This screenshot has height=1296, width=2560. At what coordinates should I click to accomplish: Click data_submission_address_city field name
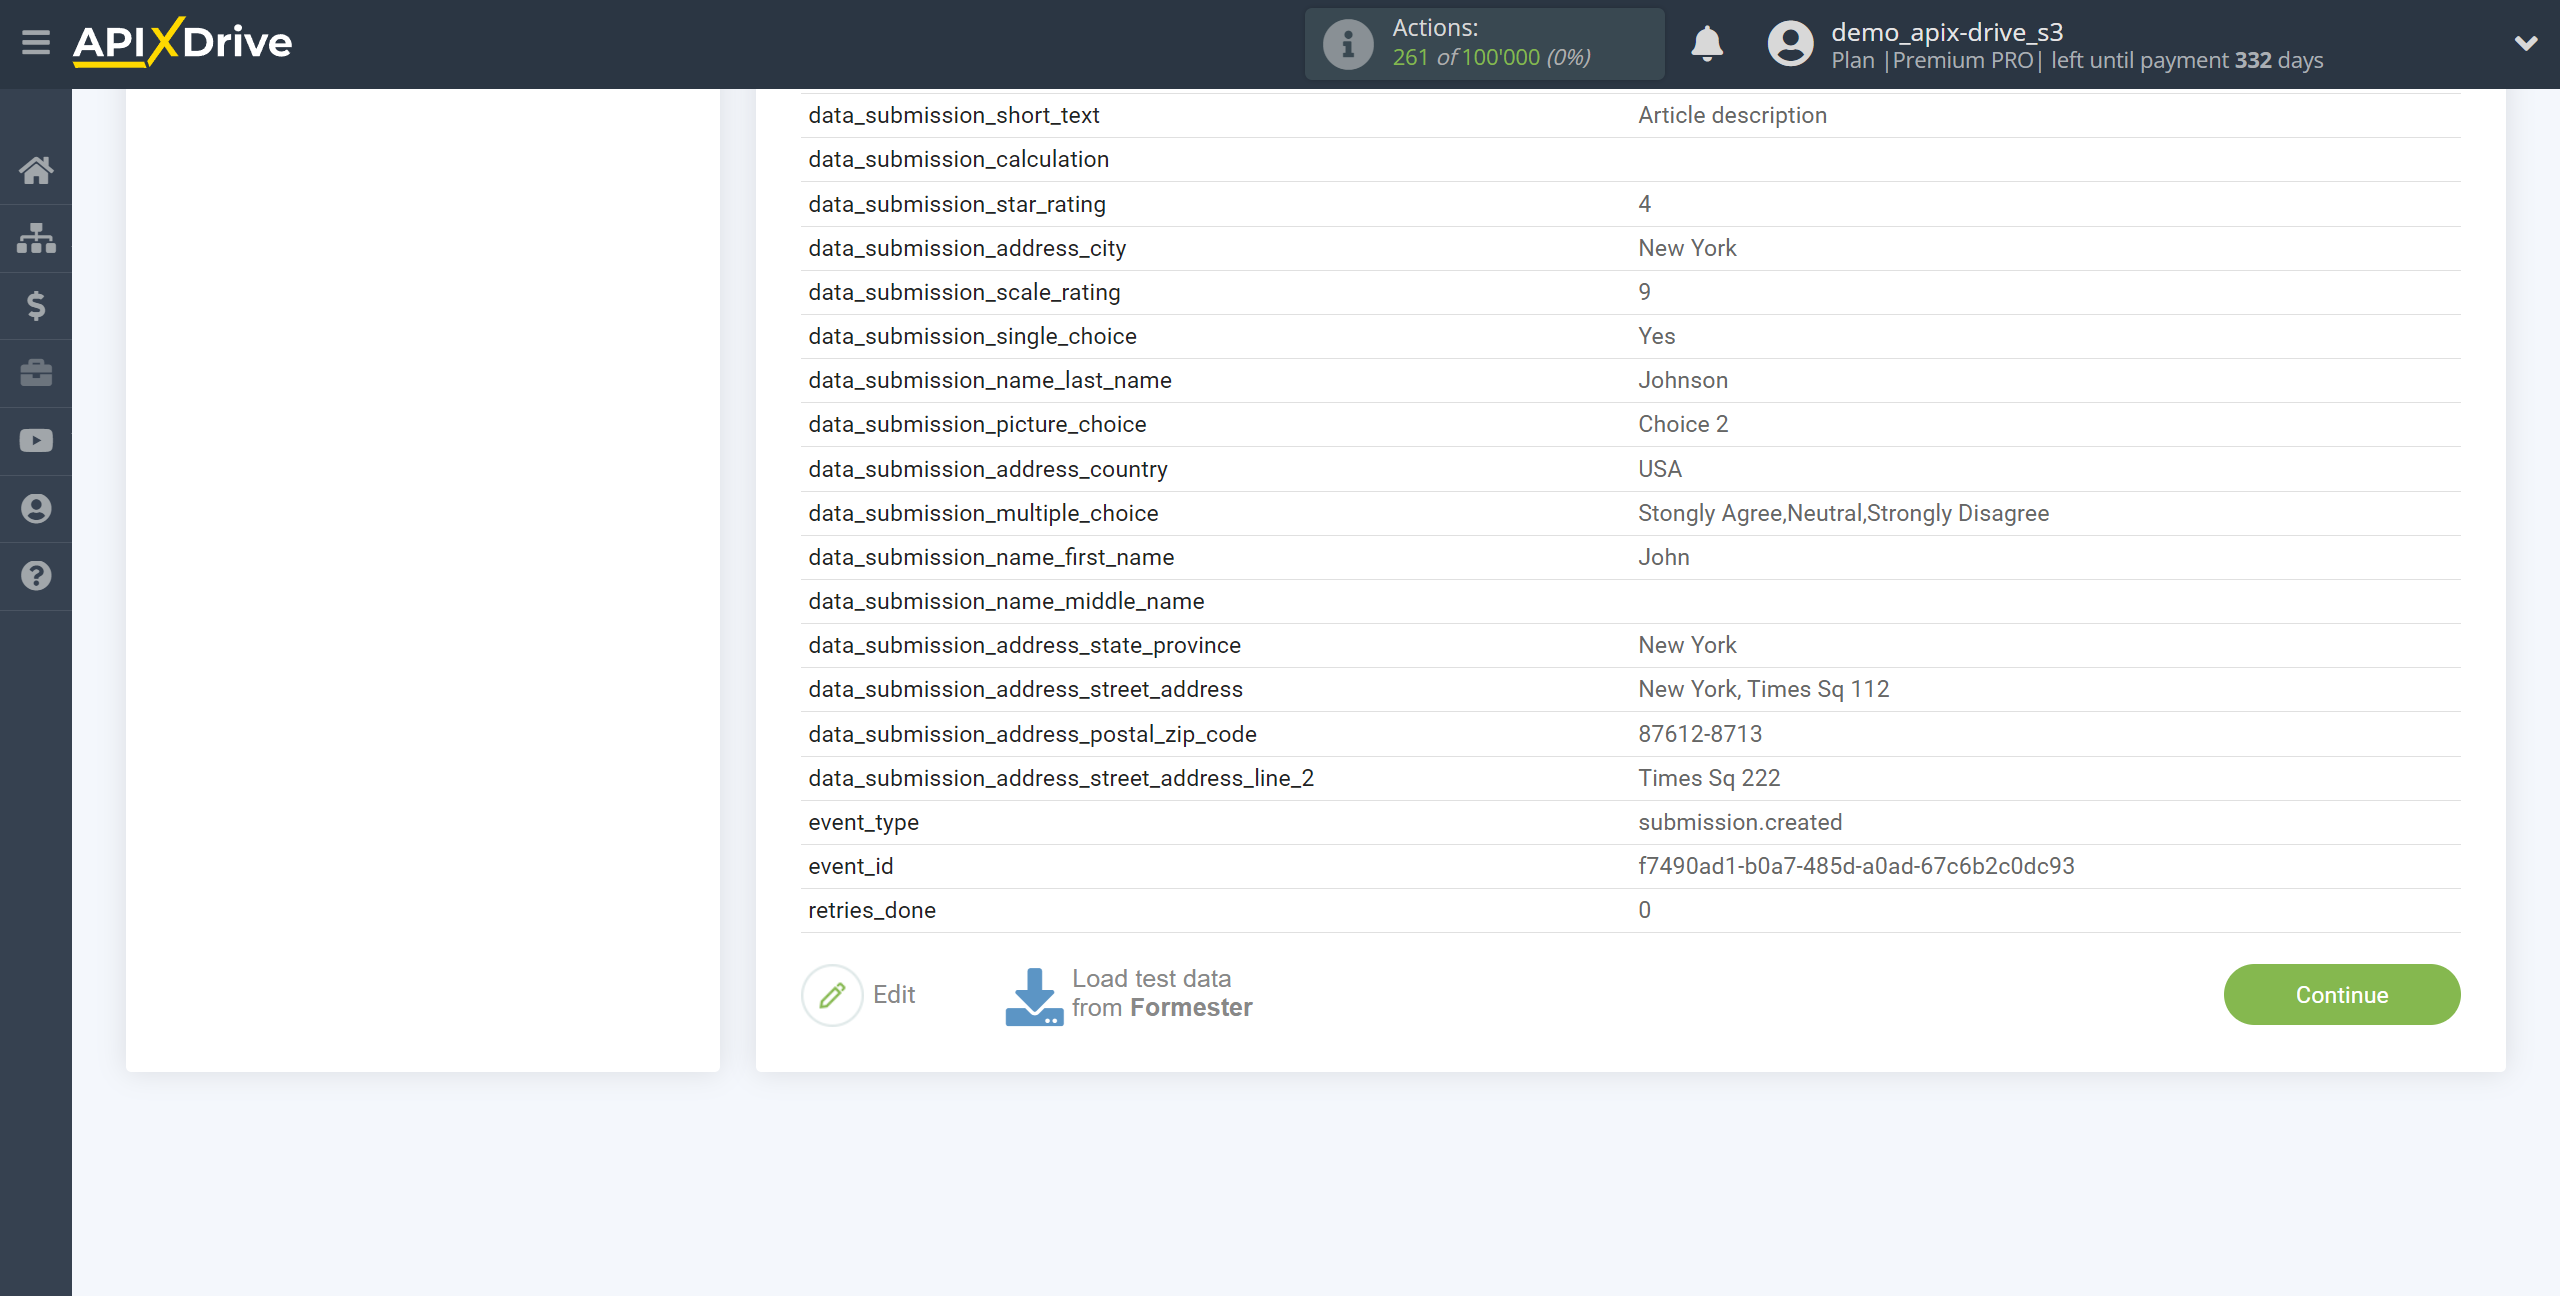click(x=967, y=248)
